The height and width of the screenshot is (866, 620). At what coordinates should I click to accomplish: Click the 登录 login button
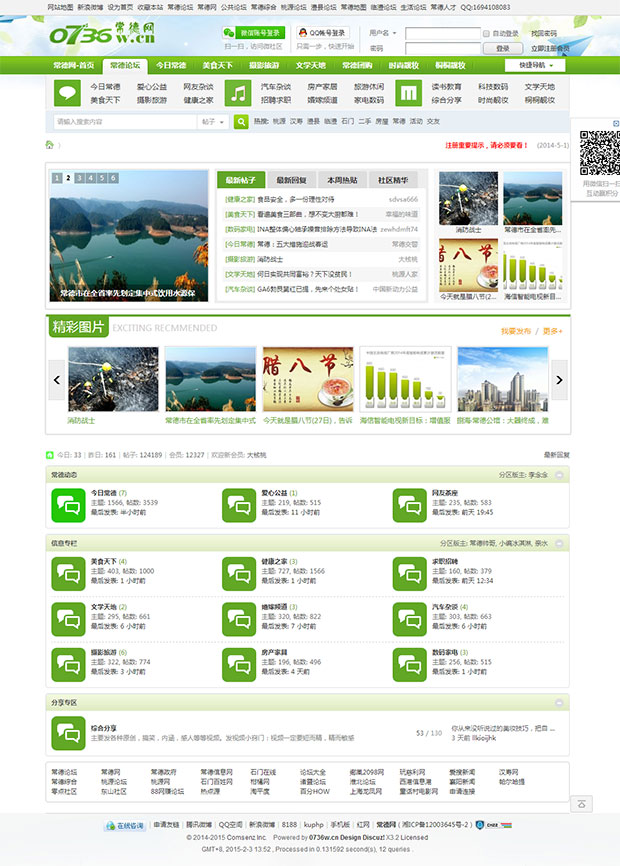point(502,48)
